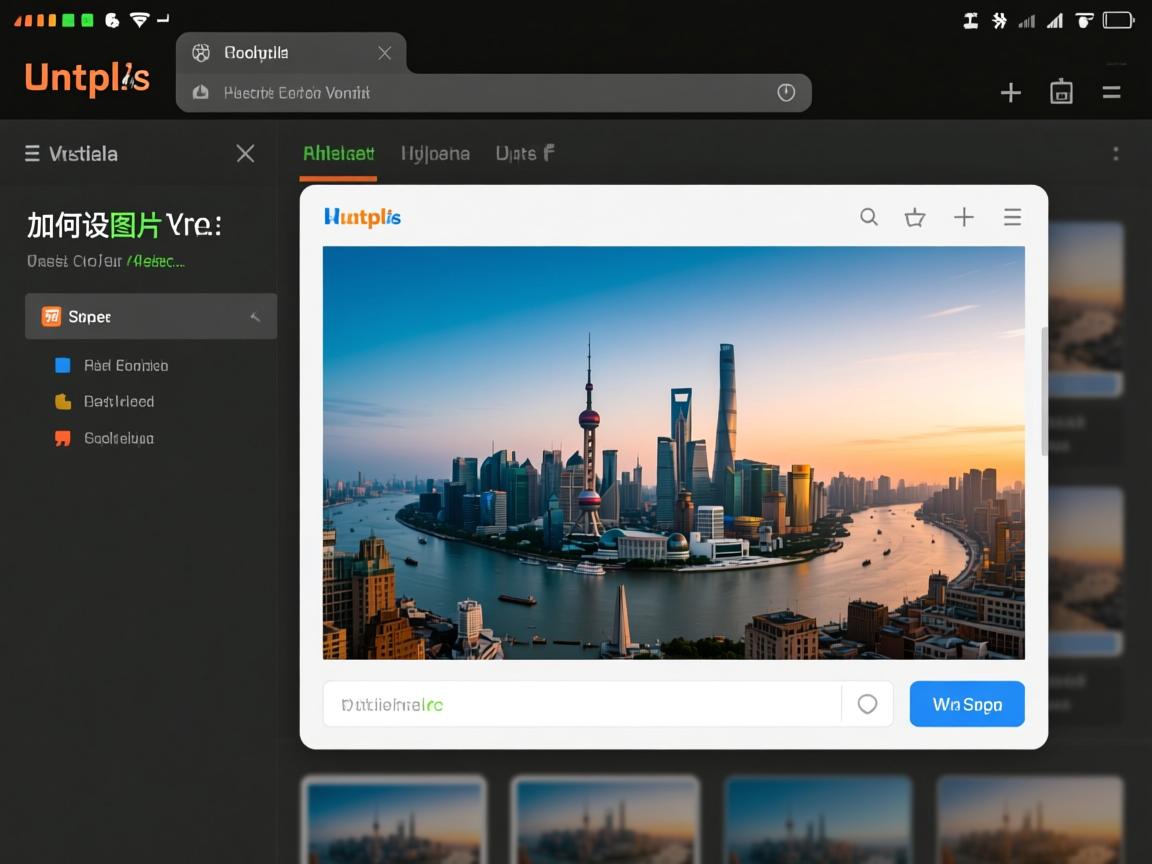Image resolution: width=1152 pixels, height=864 pixels.
Task: Click the plus icon in the top toolbar
Action: tap(1011, 93)
